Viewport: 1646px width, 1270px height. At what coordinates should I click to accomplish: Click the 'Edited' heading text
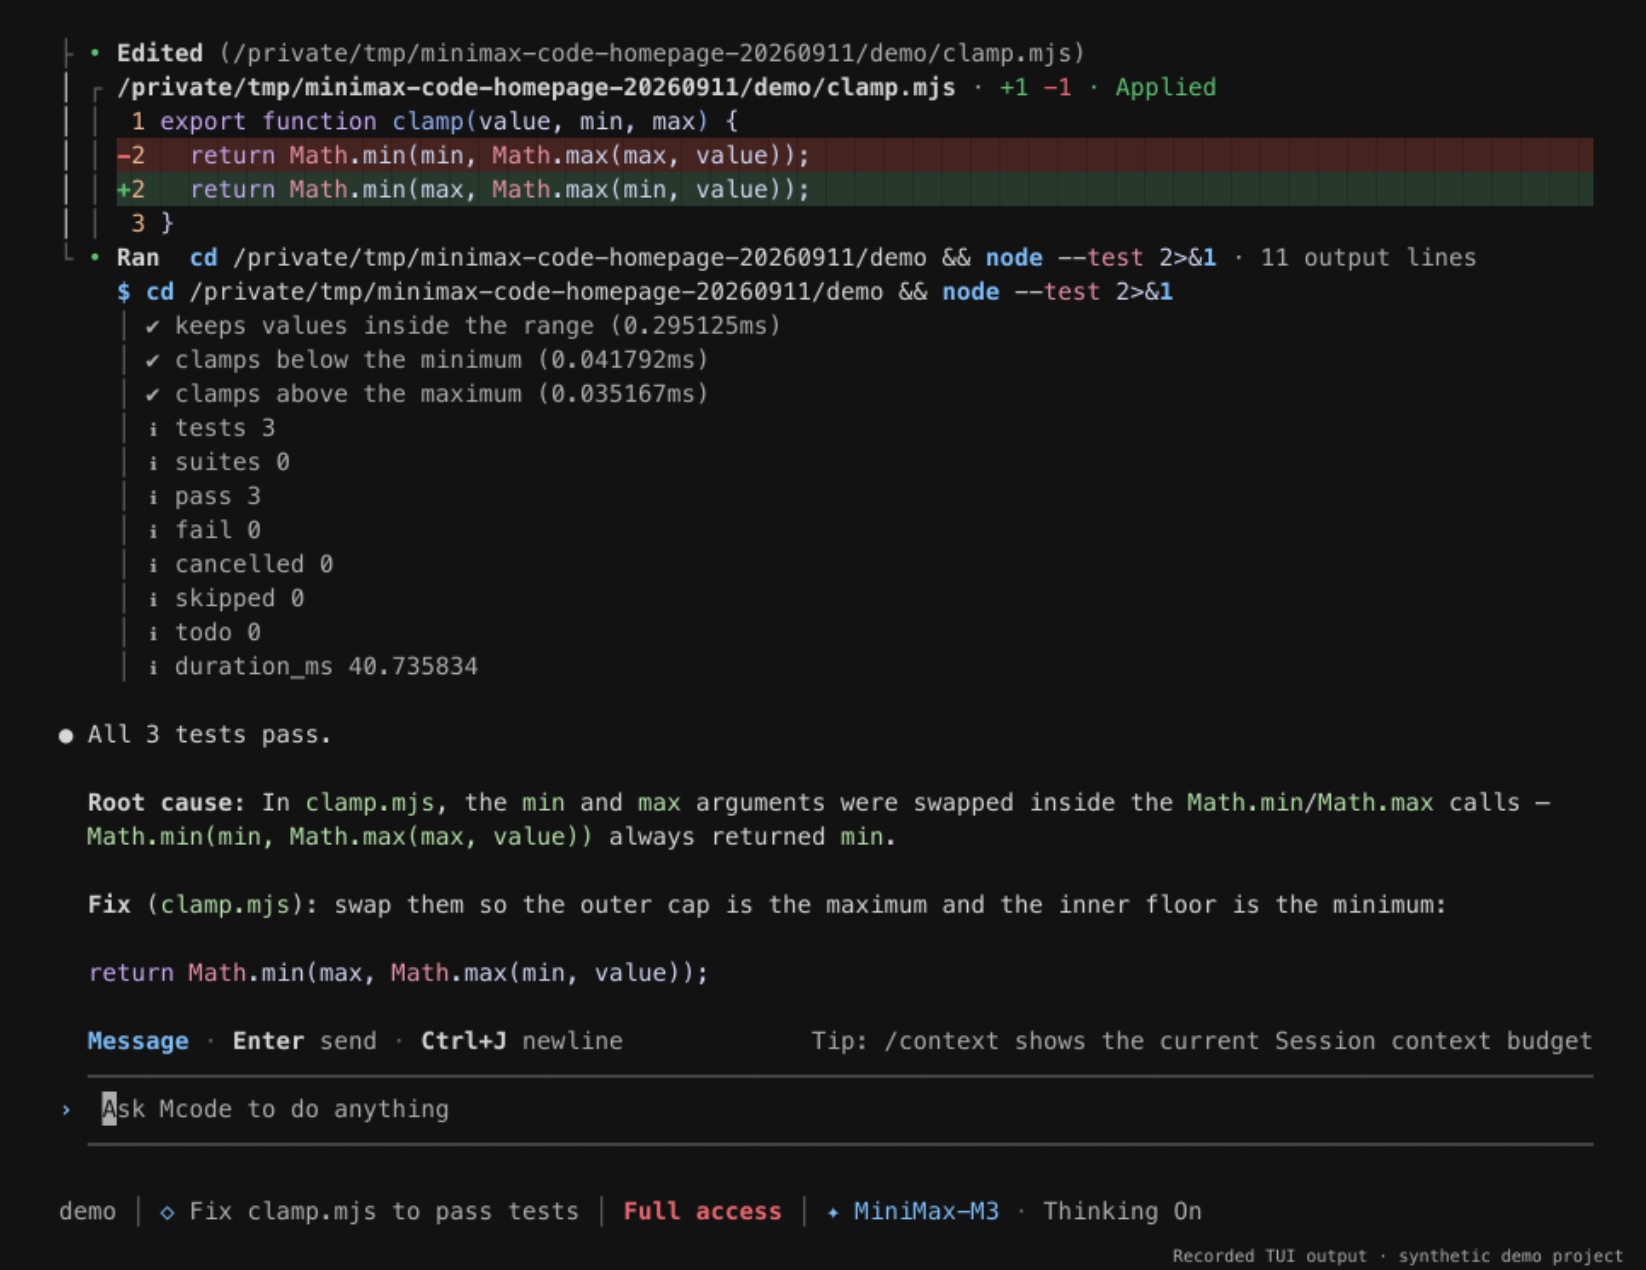(x=160, y=53)
